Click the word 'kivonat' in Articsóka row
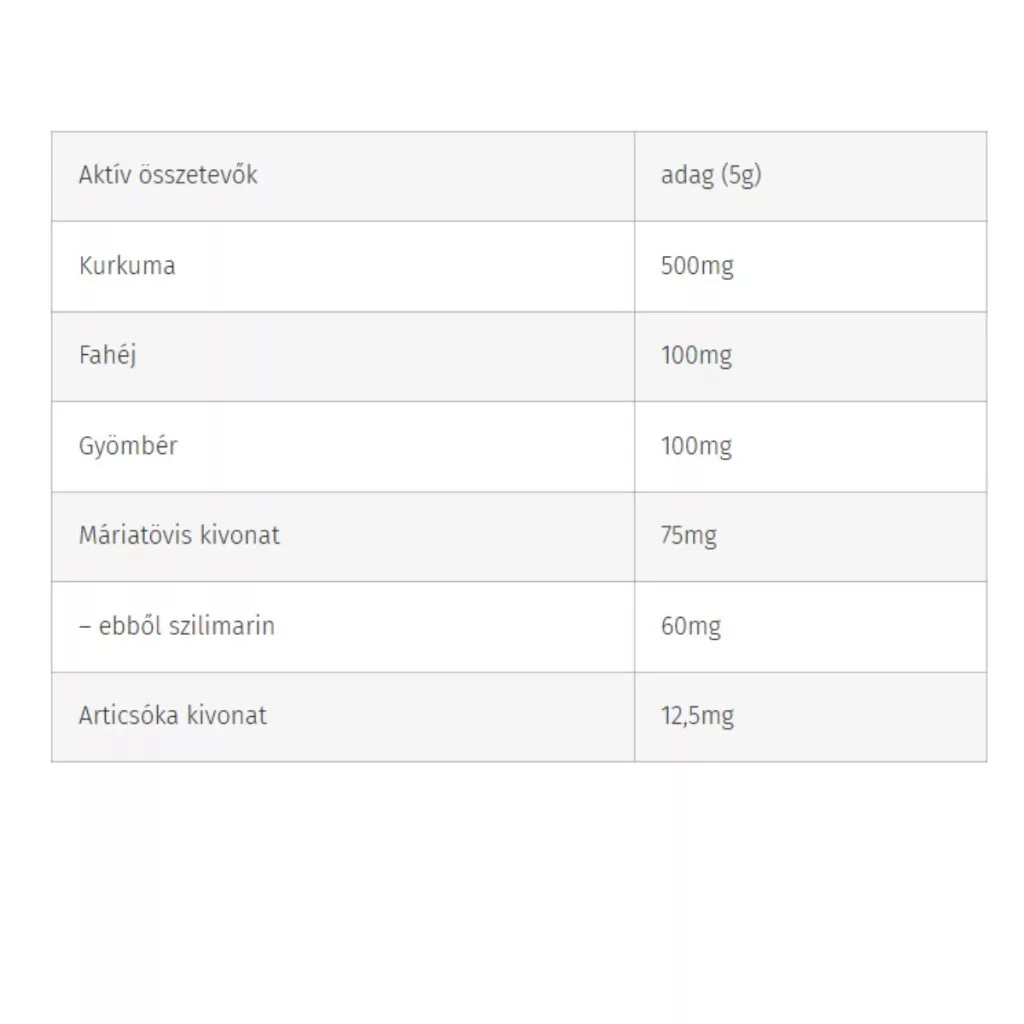Viewport: 1024px width, 1024px height. pos(226,716)
